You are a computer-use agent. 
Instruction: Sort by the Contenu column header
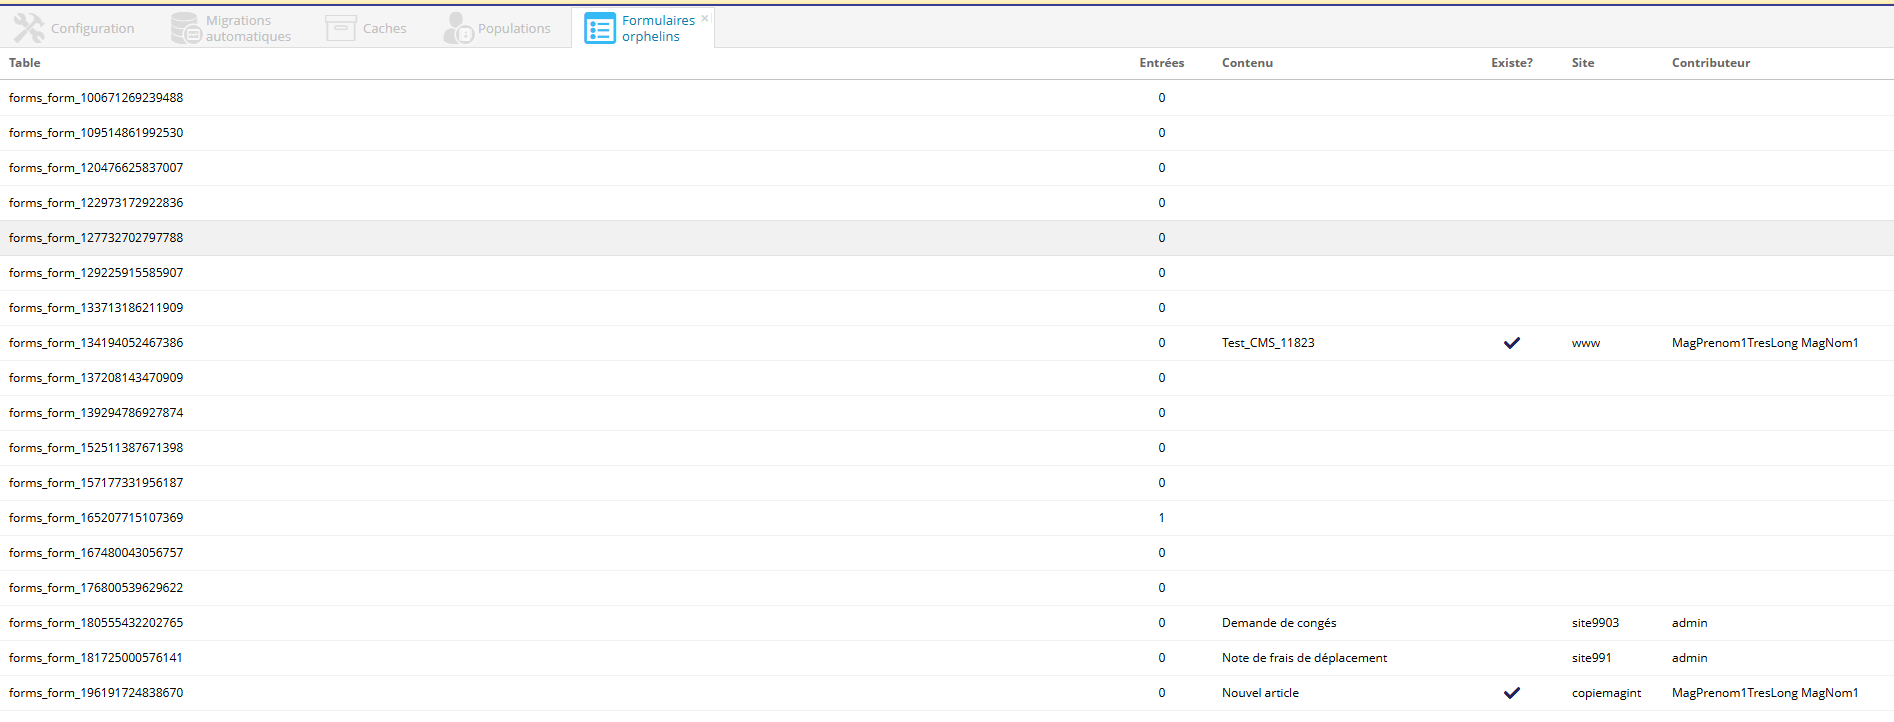1247,63
